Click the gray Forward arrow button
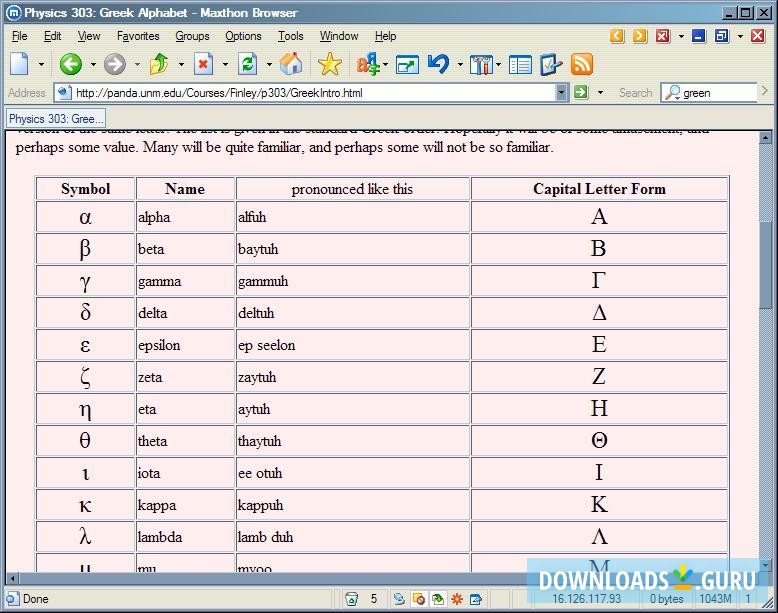This screenshot has height=613, width=778. point(115,65)
